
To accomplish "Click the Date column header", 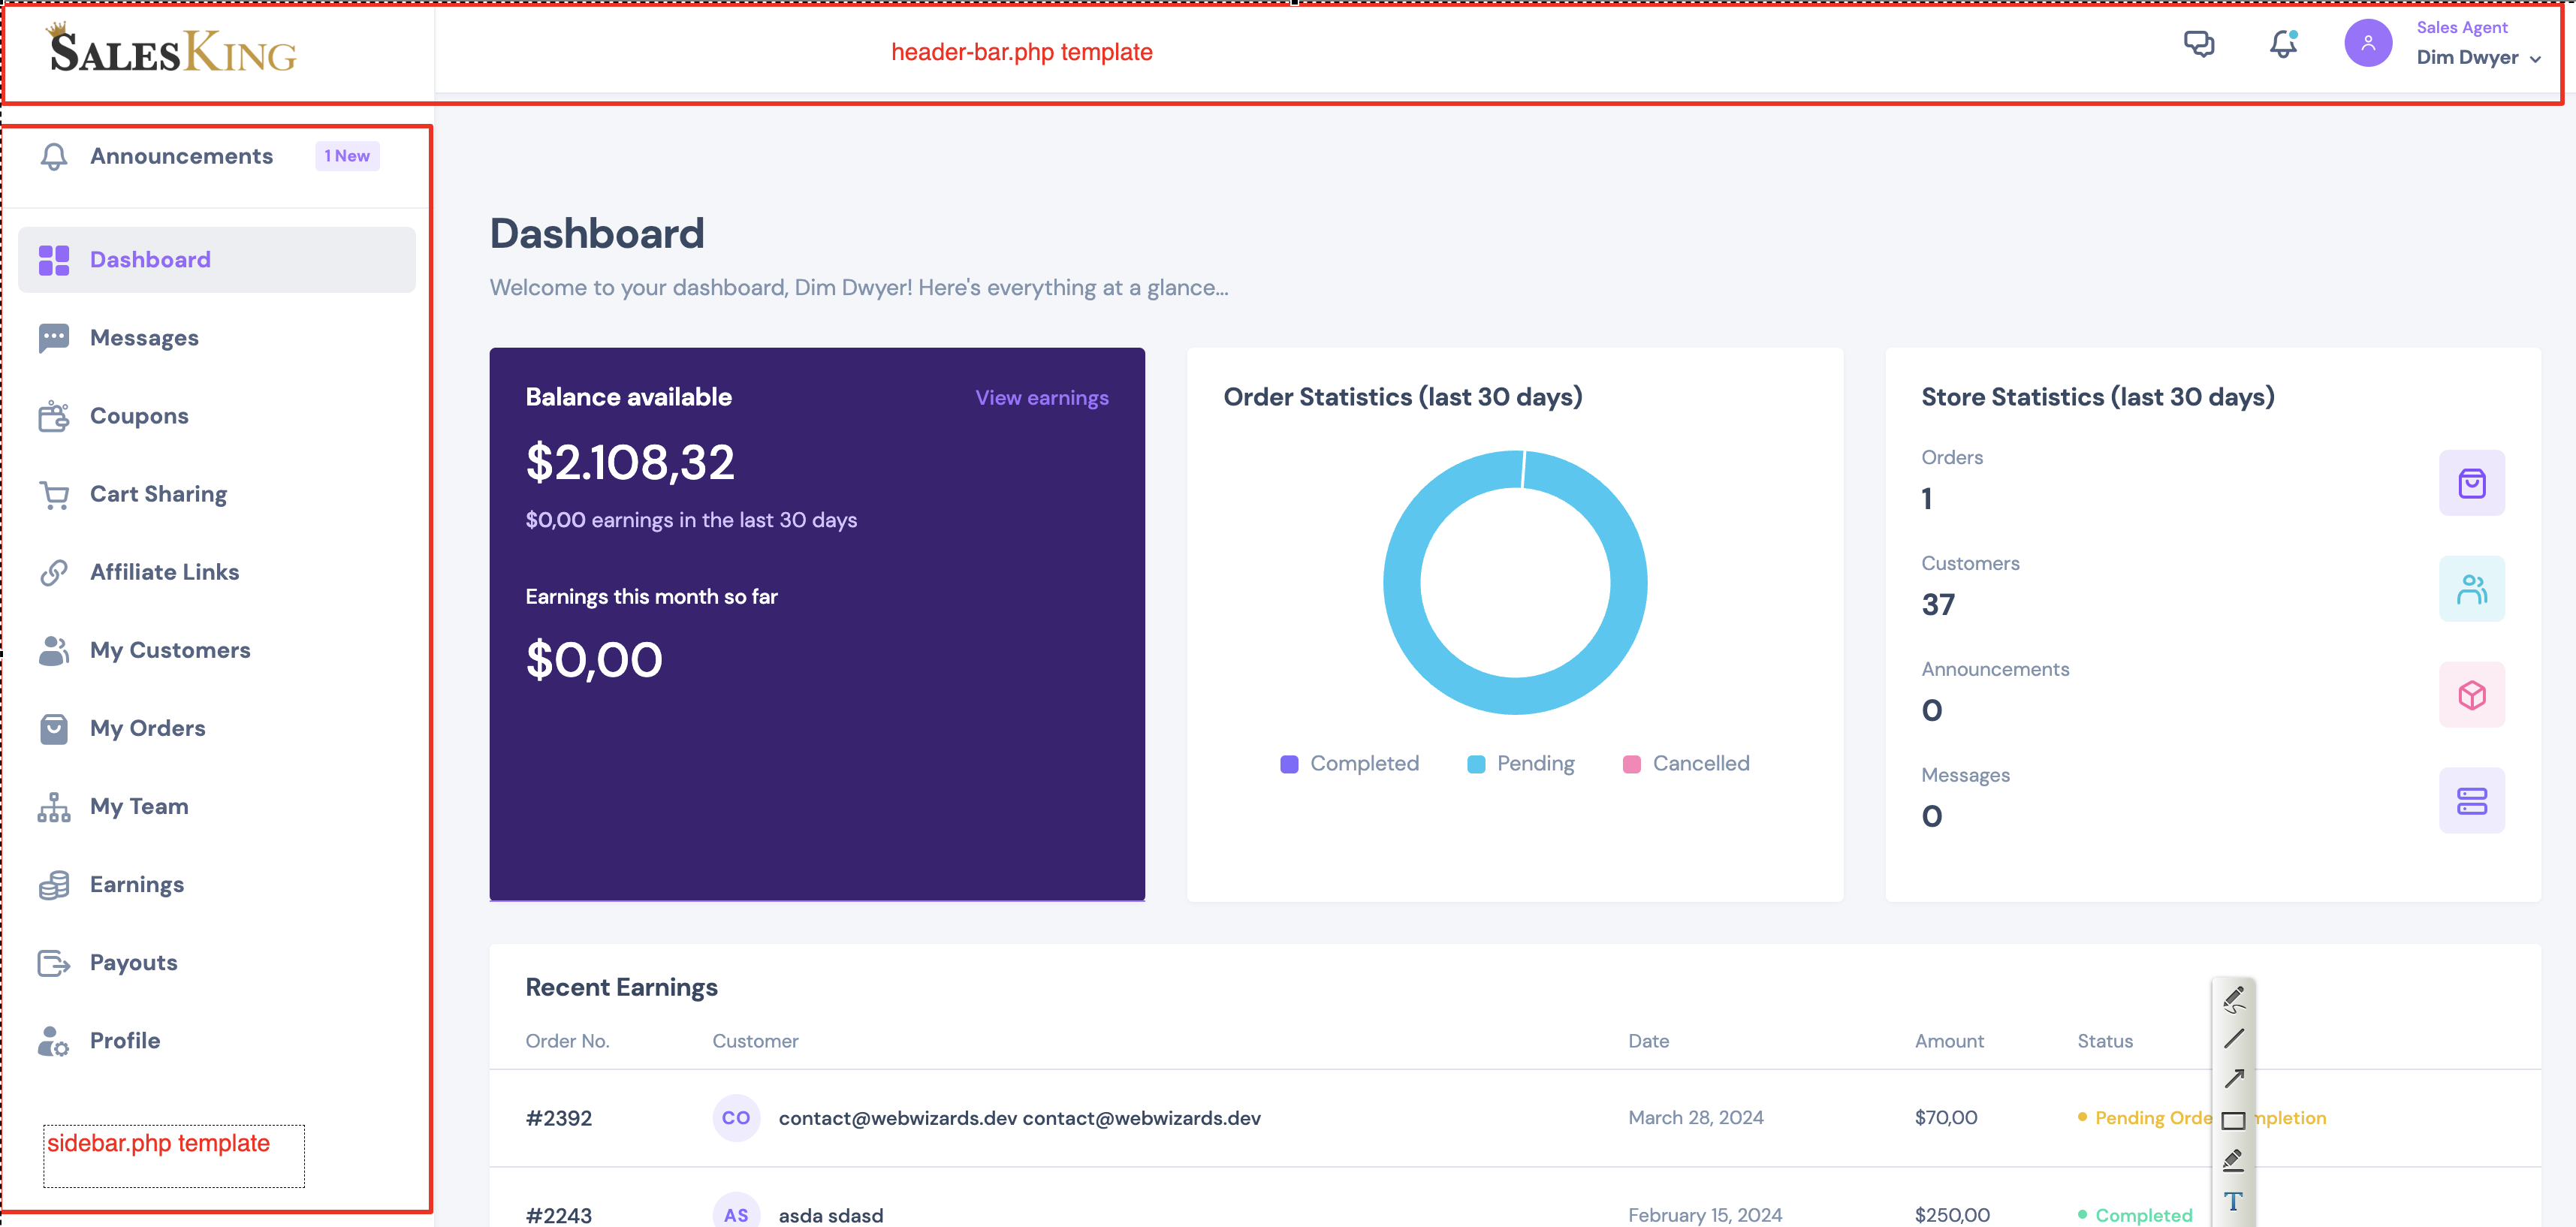I will pyautogui.click(x=1648, y=1041).
